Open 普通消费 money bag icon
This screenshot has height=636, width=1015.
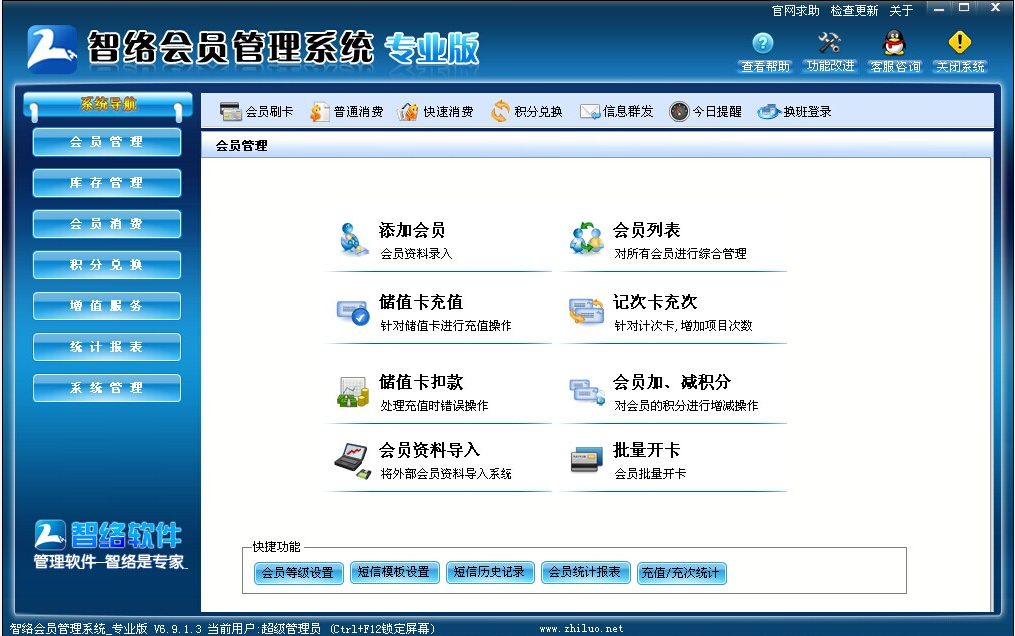click(319, 112)
